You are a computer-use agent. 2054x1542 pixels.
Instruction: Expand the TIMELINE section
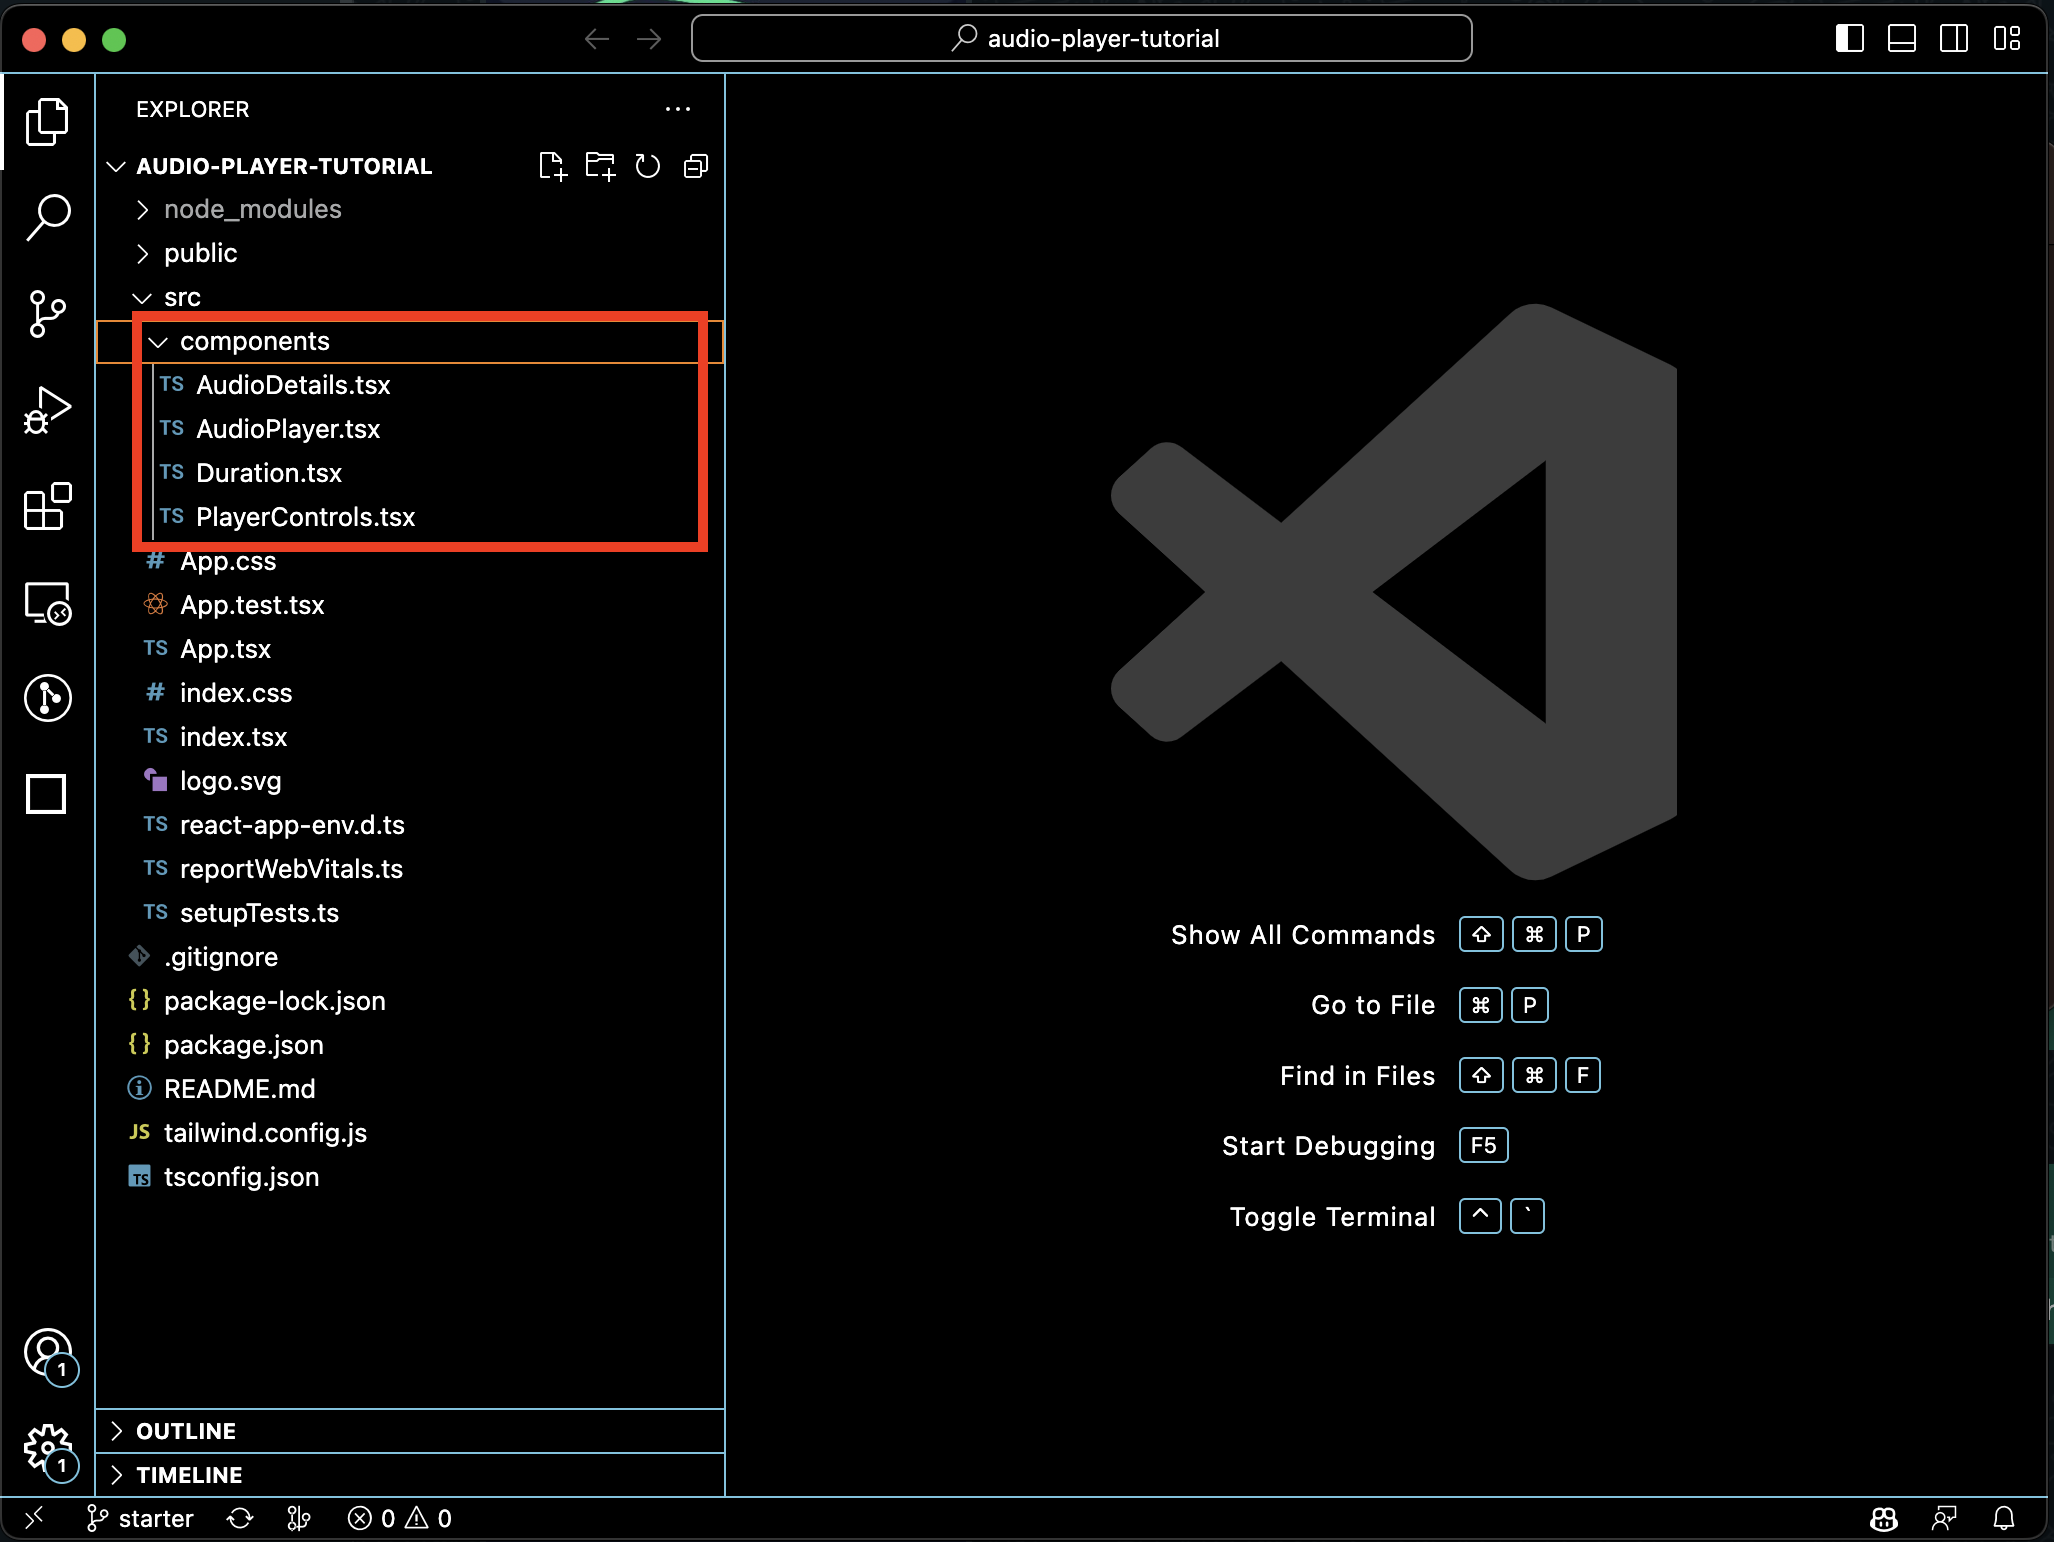point(410,1475)
